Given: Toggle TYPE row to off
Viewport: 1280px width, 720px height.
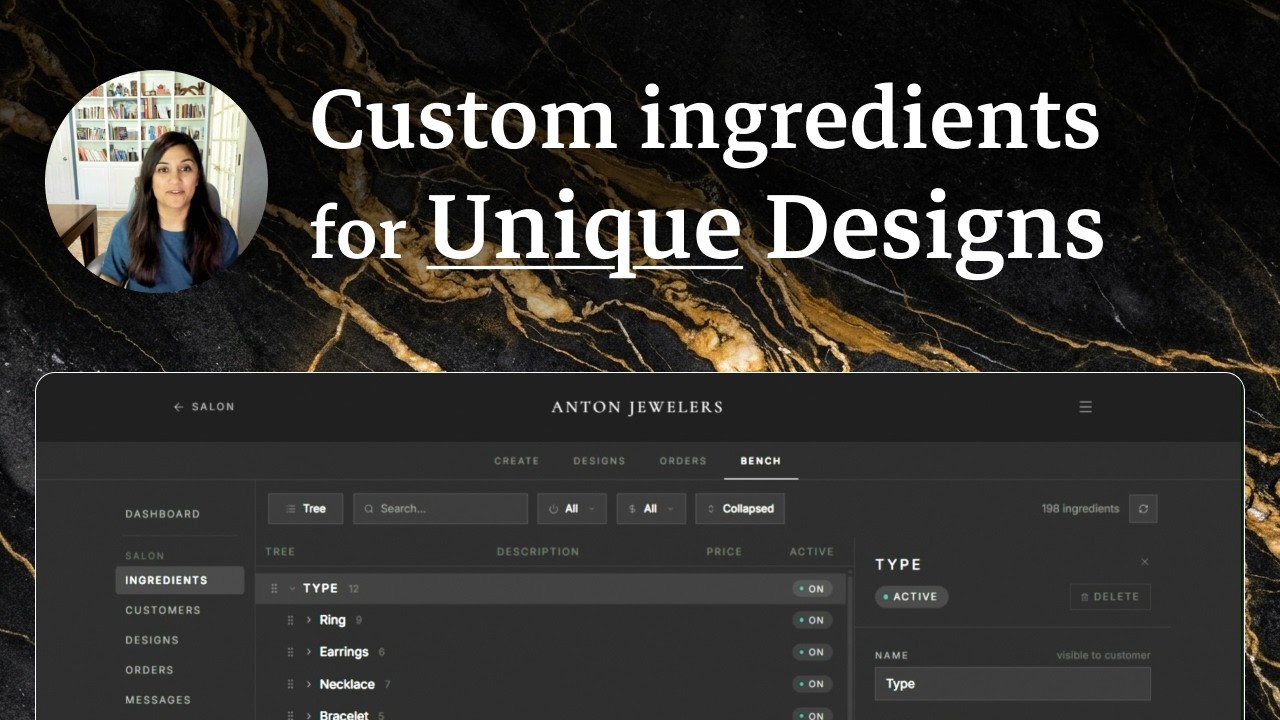Looking at the screenshot, I should (x=811, y=588).
